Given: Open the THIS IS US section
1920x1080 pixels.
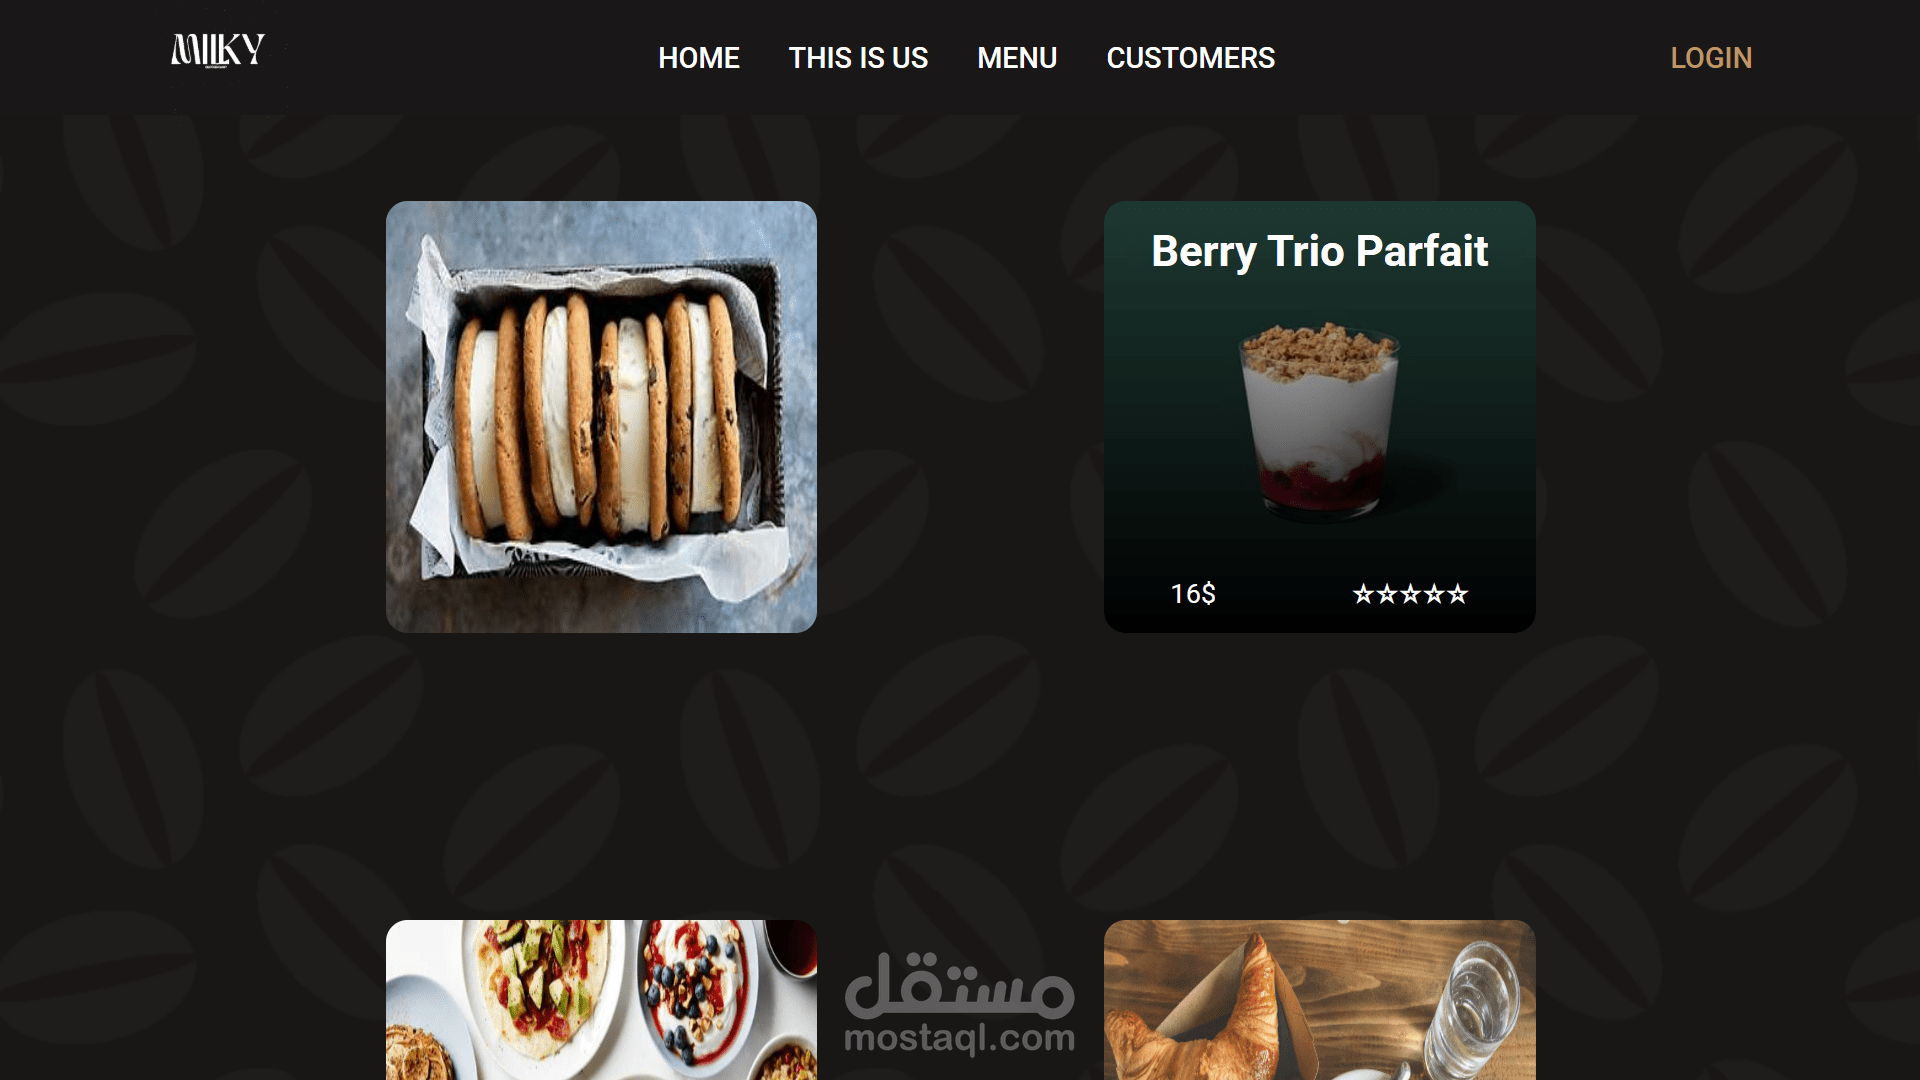Looking at the screenshot, I should tap(858, 58).
